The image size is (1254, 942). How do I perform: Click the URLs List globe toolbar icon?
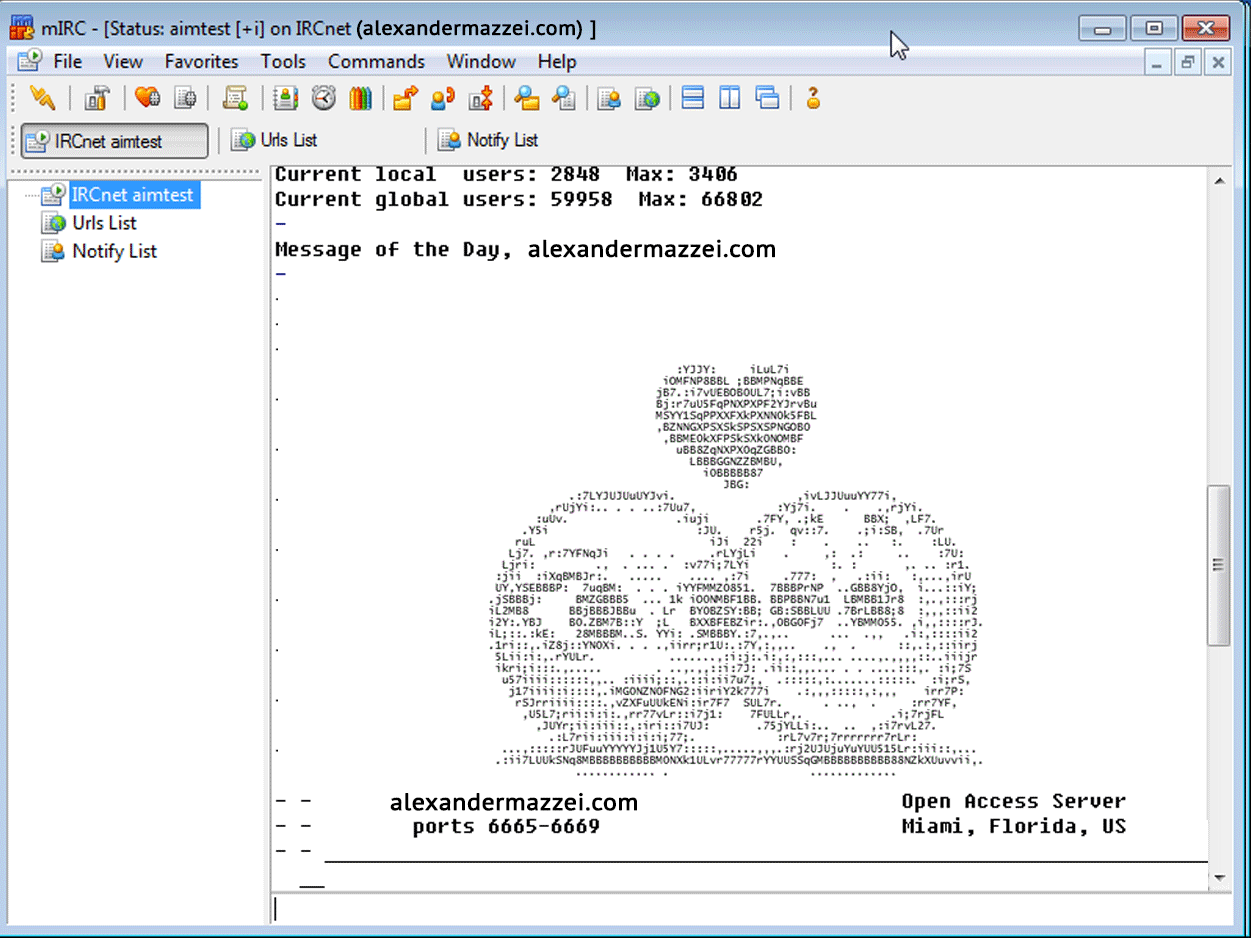click(647, 97)
